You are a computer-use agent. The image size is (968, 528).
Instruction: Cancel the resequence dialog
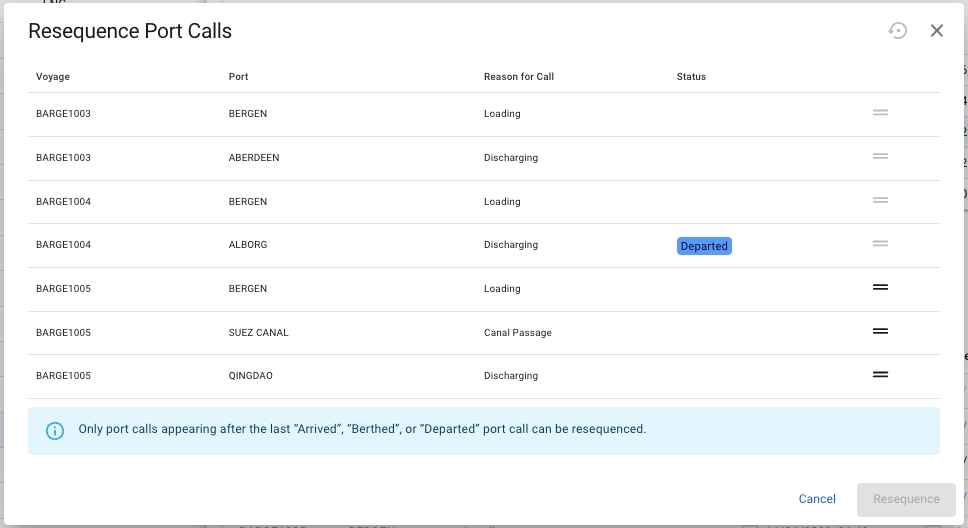tap(817, 499)
